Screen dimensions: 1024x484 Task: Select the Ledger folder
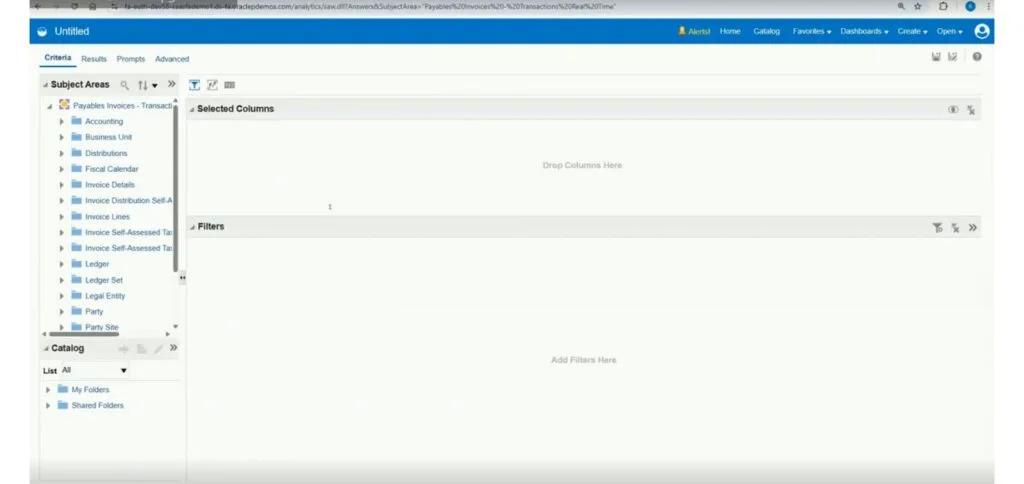tap(97, 264)
